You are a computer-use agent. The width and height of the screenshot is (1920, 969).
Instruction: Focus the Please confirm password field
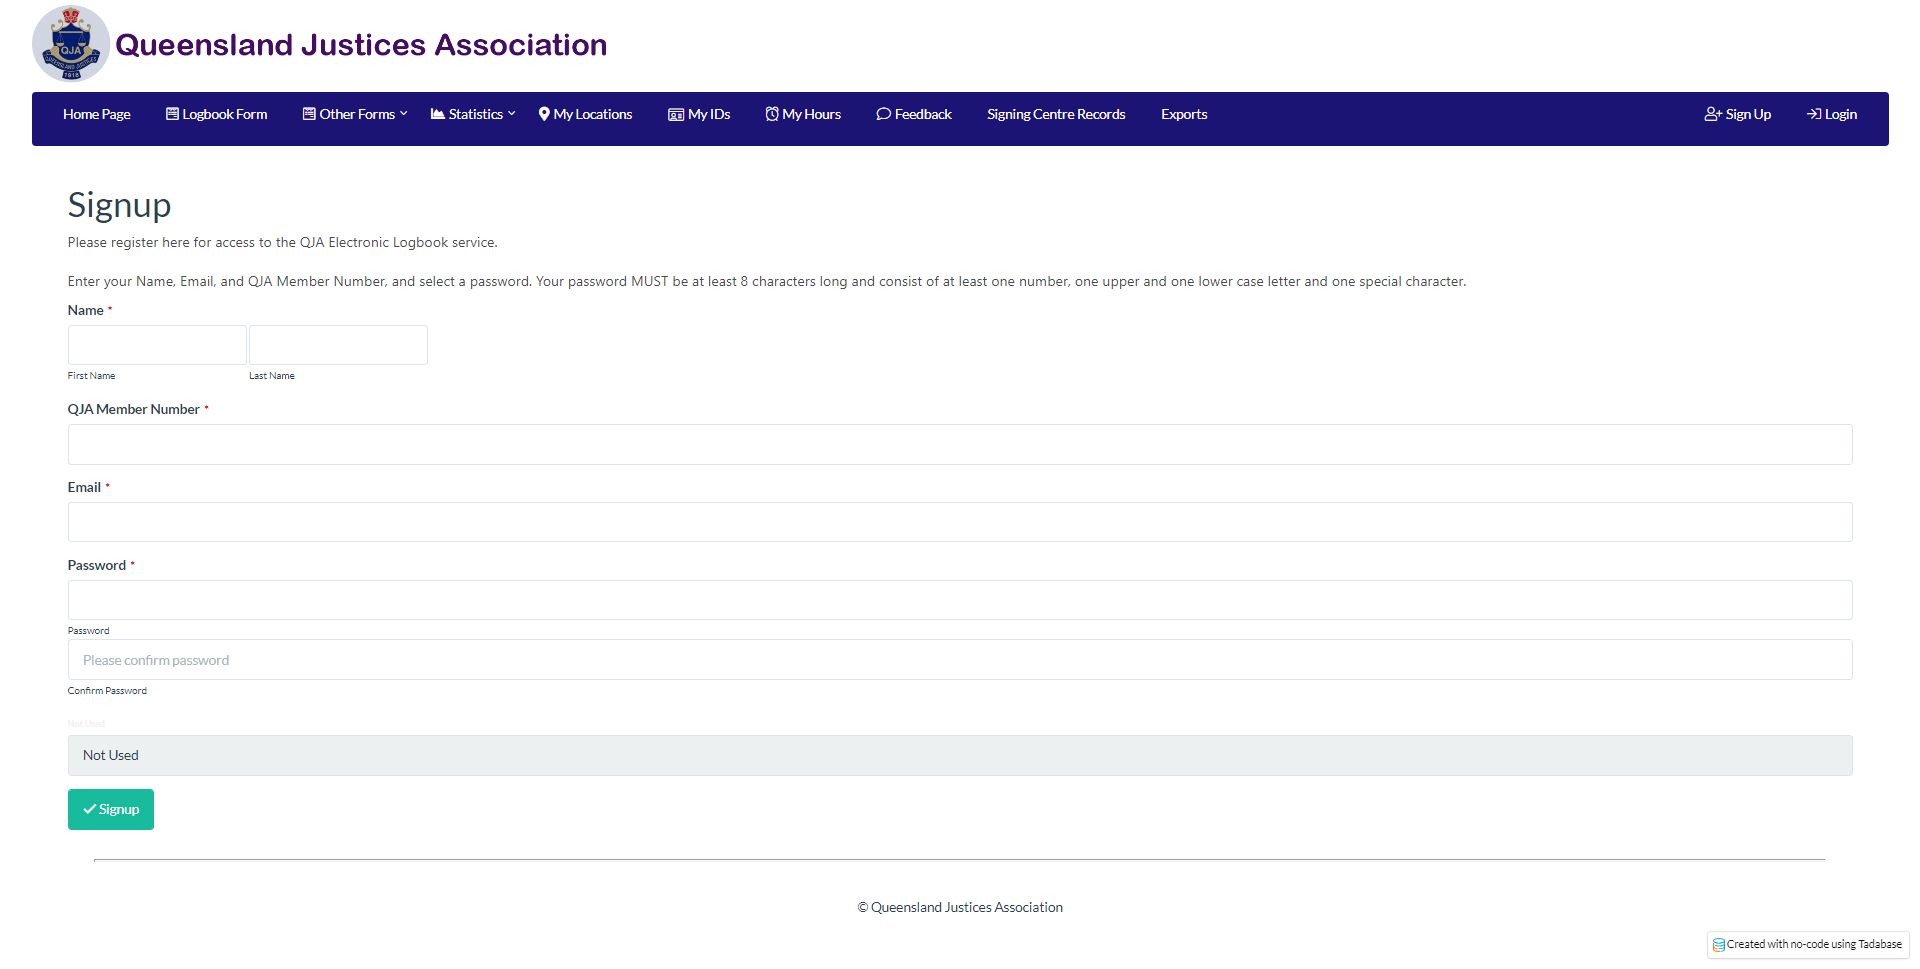[960, 660]
